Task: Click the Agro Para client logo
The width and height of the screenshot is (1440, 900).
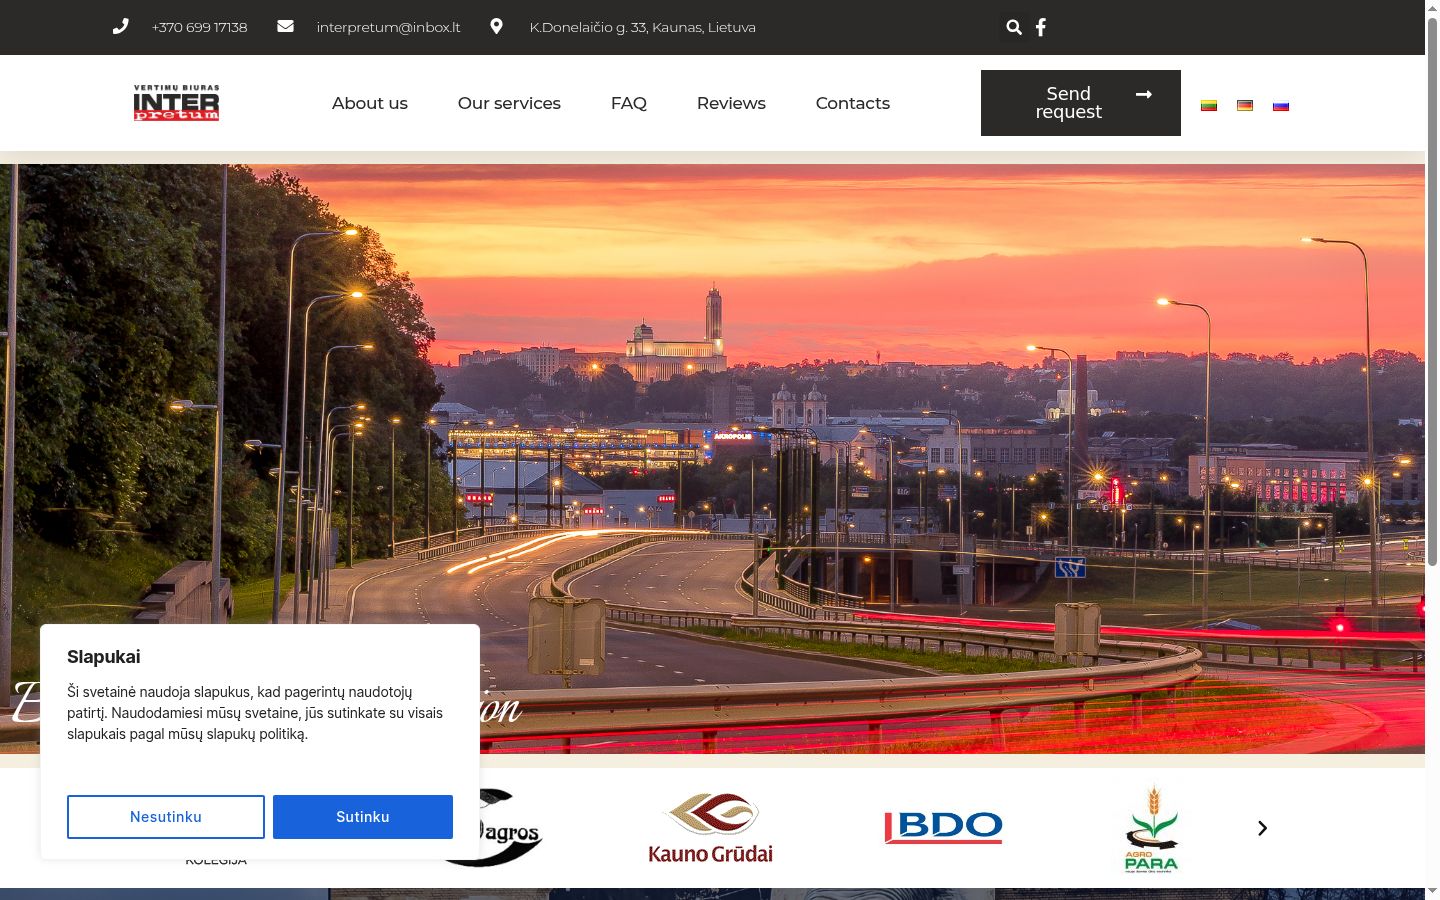Action: click(1152, 828)
